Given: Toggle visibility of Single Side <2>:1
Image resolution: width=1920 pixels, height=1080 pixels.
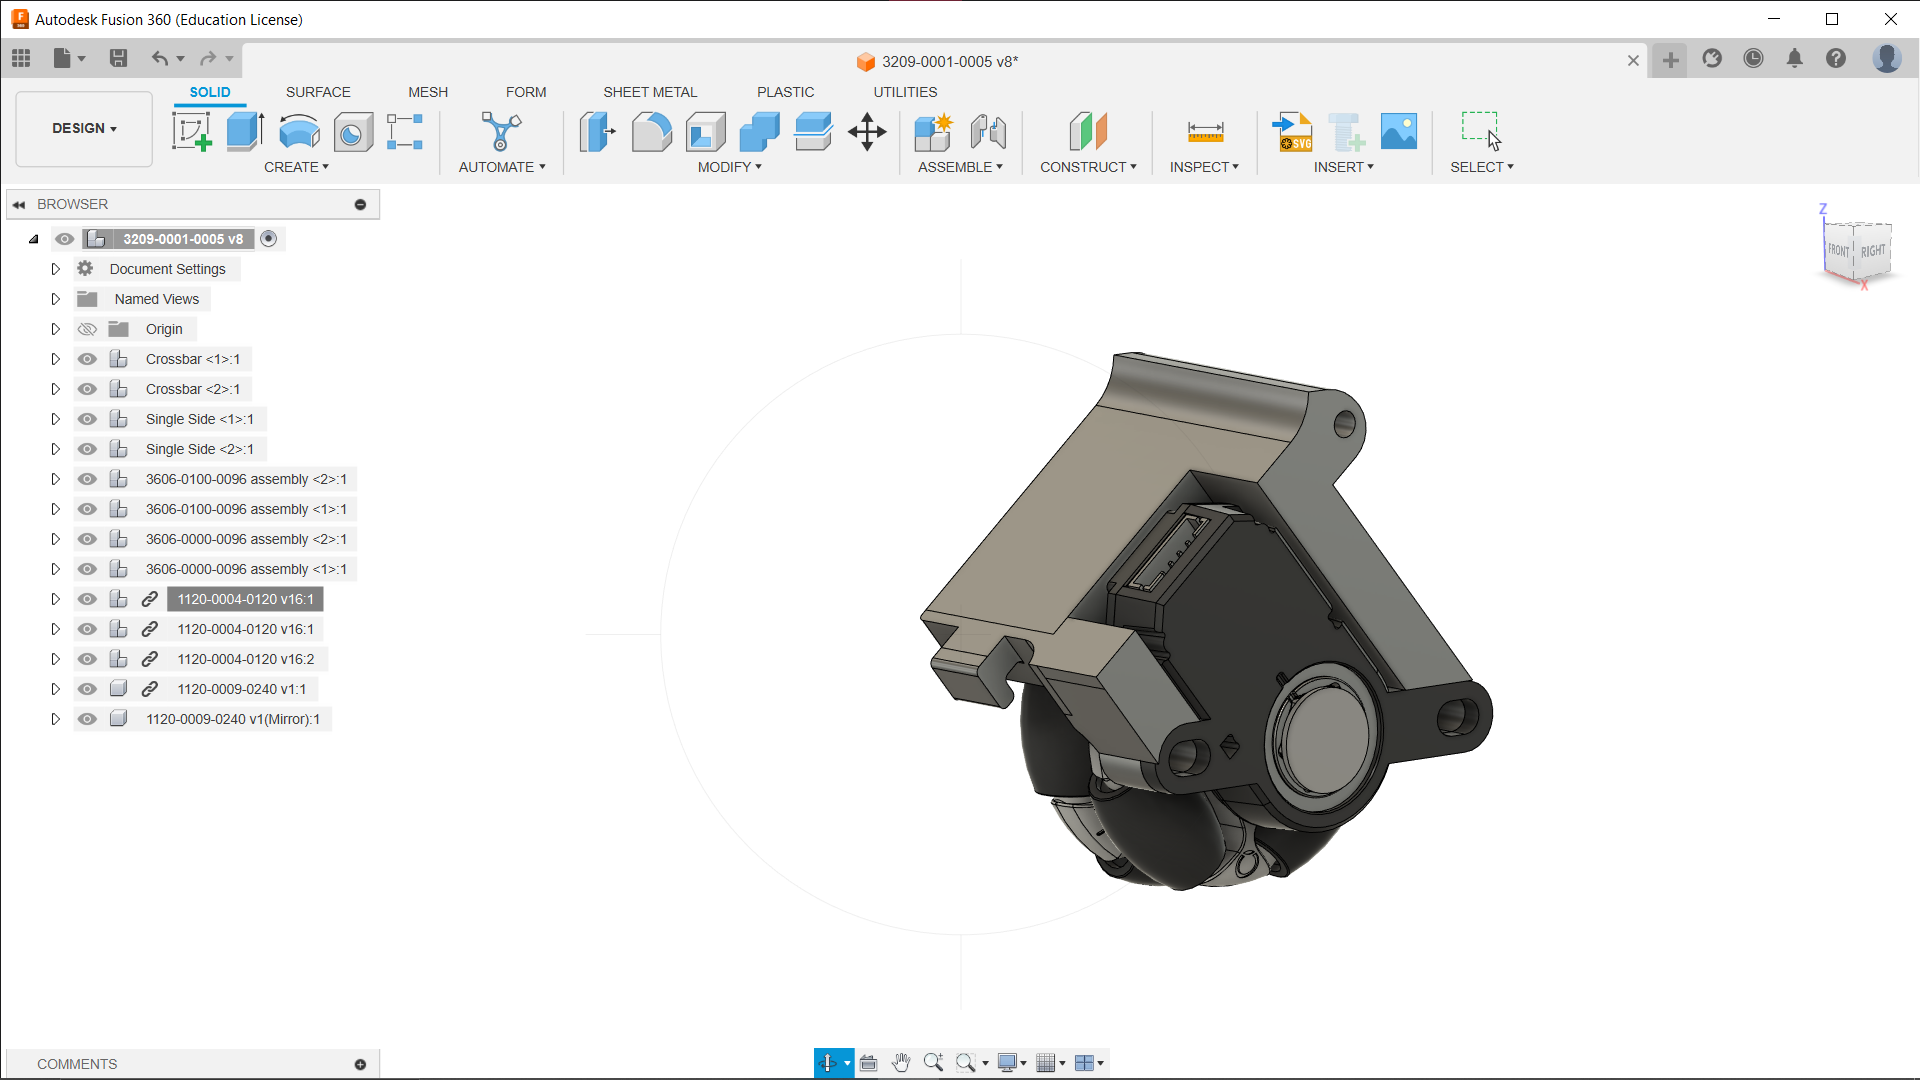Looking at the screenshot, I should [87, 449].
